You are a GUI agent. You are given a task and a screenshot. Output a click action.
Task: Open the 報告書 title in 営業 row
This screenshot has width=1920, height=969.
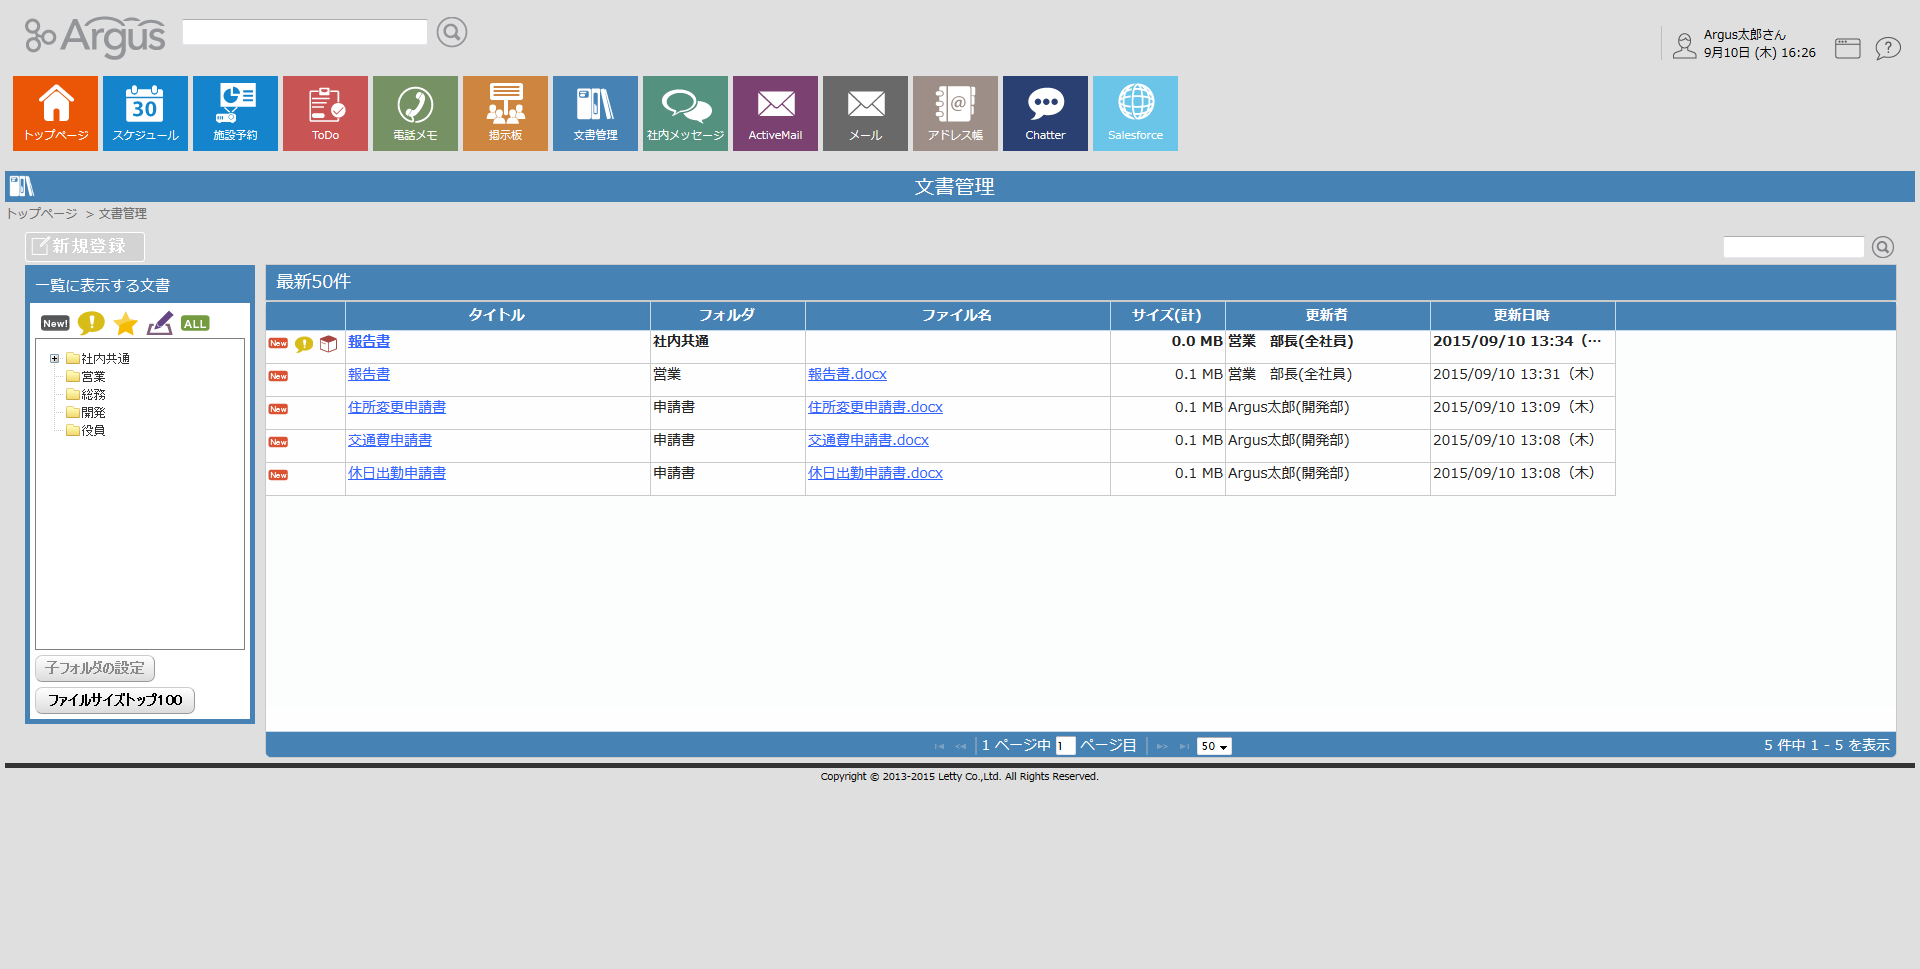[369, 374]
